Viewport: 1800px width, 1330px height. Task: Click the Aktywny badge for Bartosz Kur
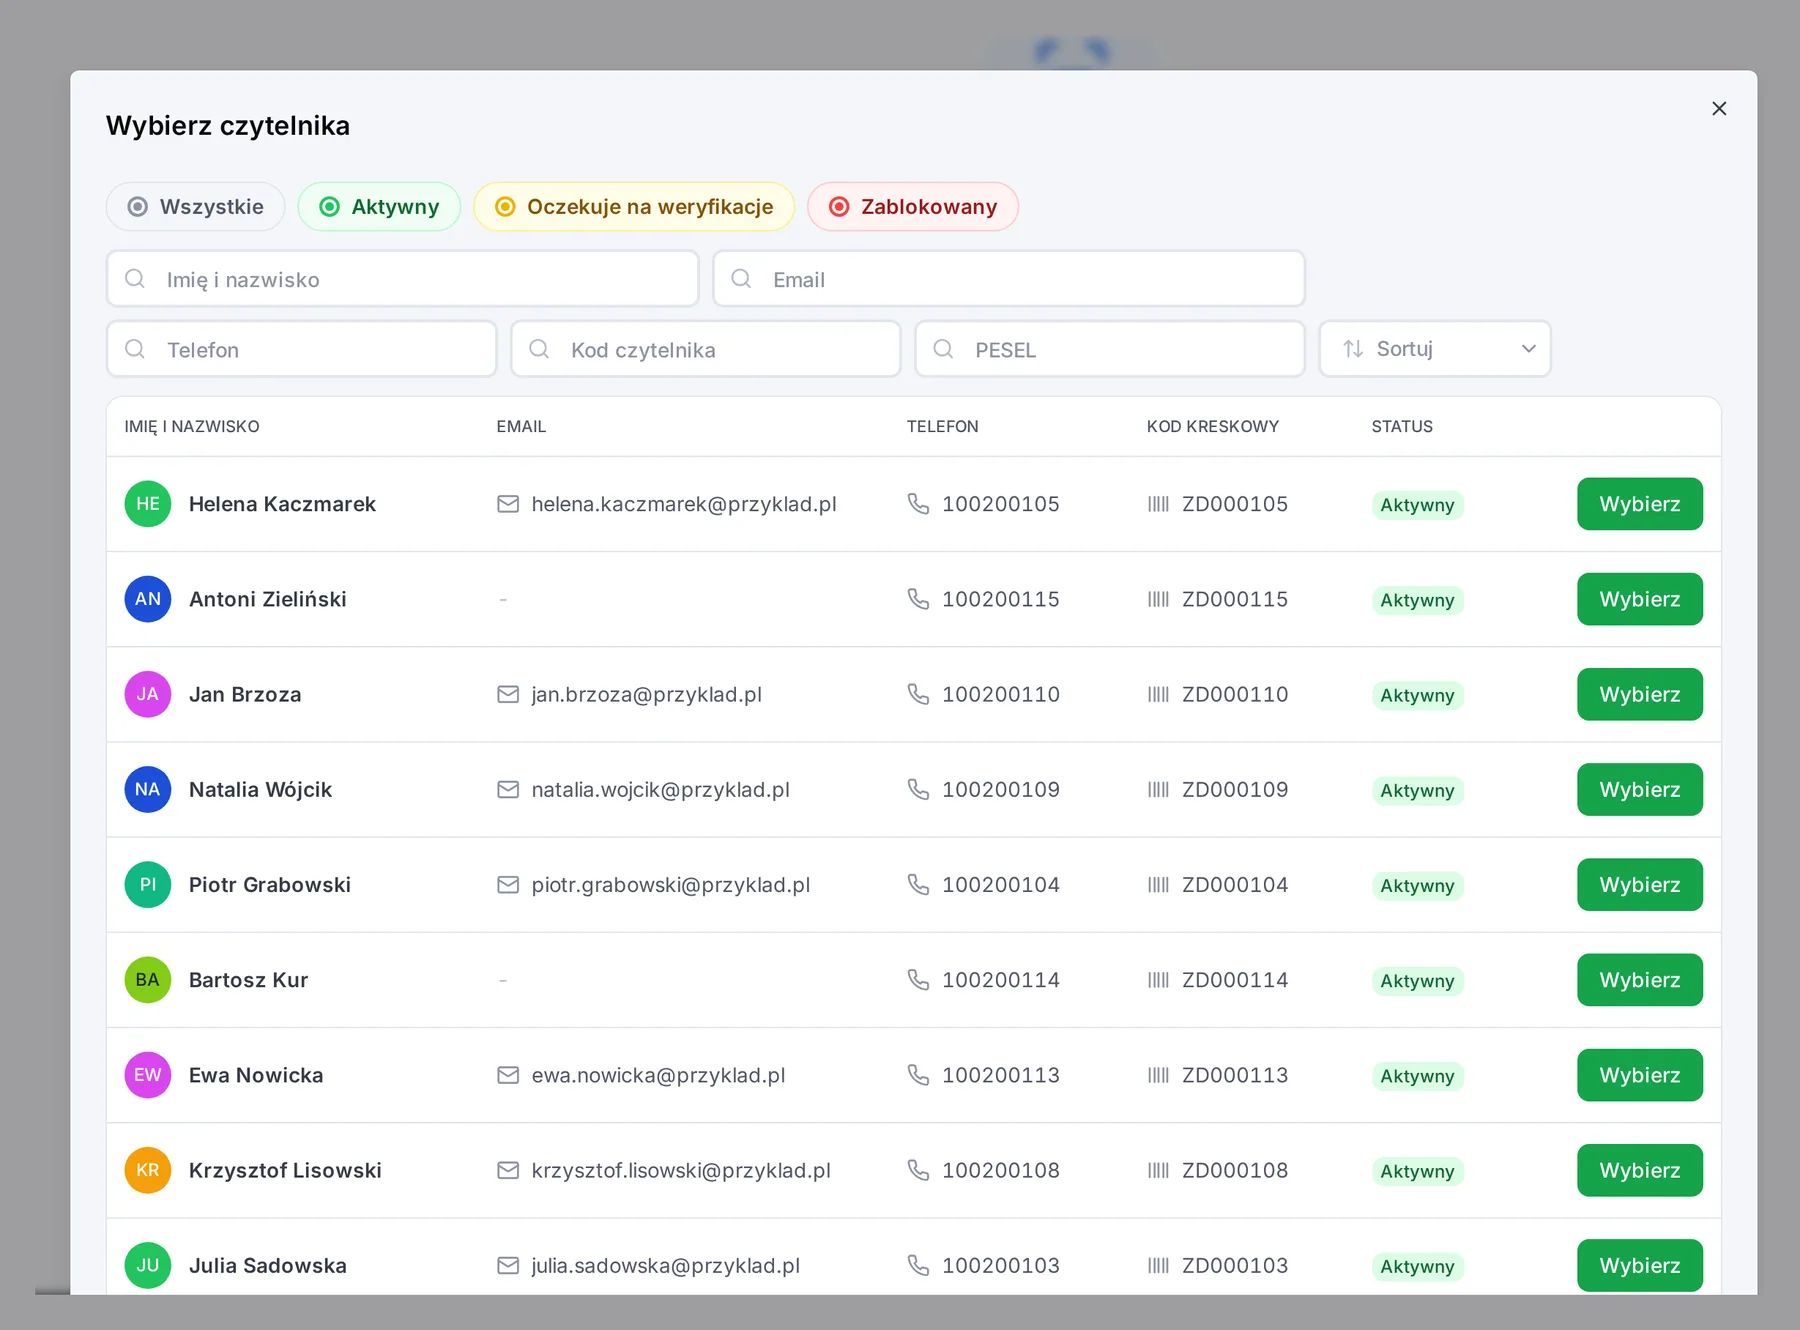pos(1417,981)
